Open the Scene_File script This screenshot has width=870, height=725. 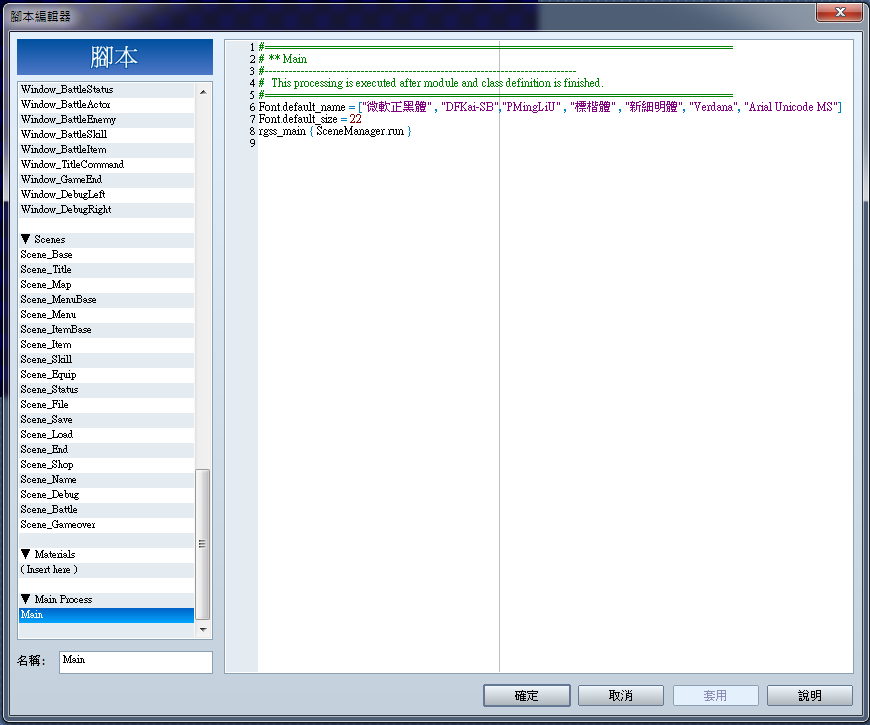coord(107,404)
